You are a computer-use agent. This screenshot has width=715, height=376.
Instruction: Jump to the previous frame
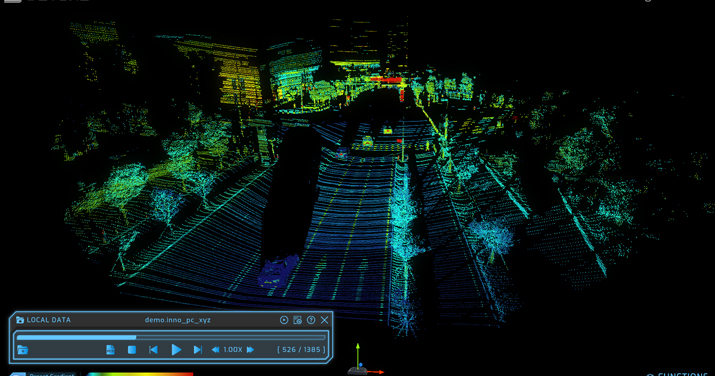coord(153,350)
